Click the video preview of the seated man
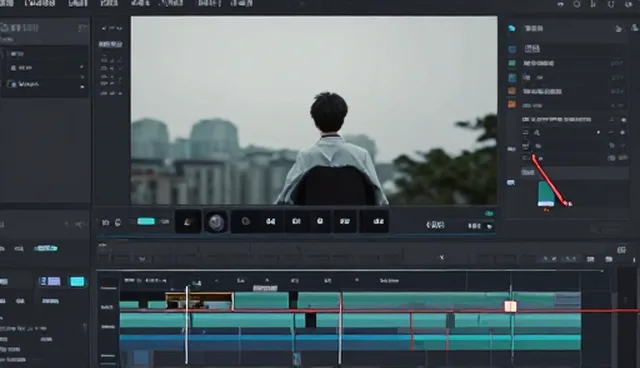The width and height of the screenshot is (640, 368). pyautogui.click(x=314, y=110)
